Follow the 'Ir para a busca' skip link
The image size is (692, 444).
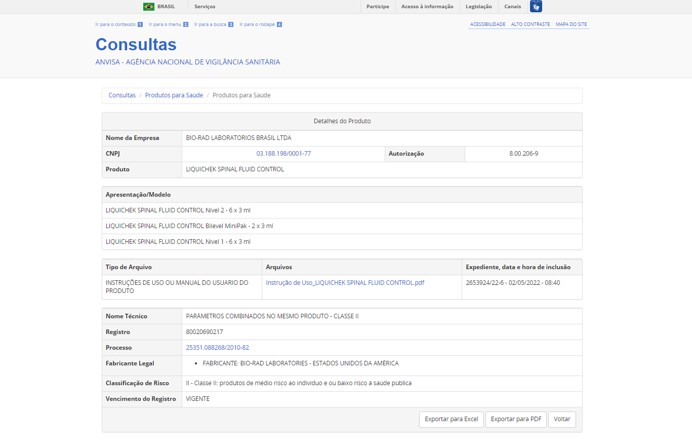pyautogui.click(x=214, y=24)
